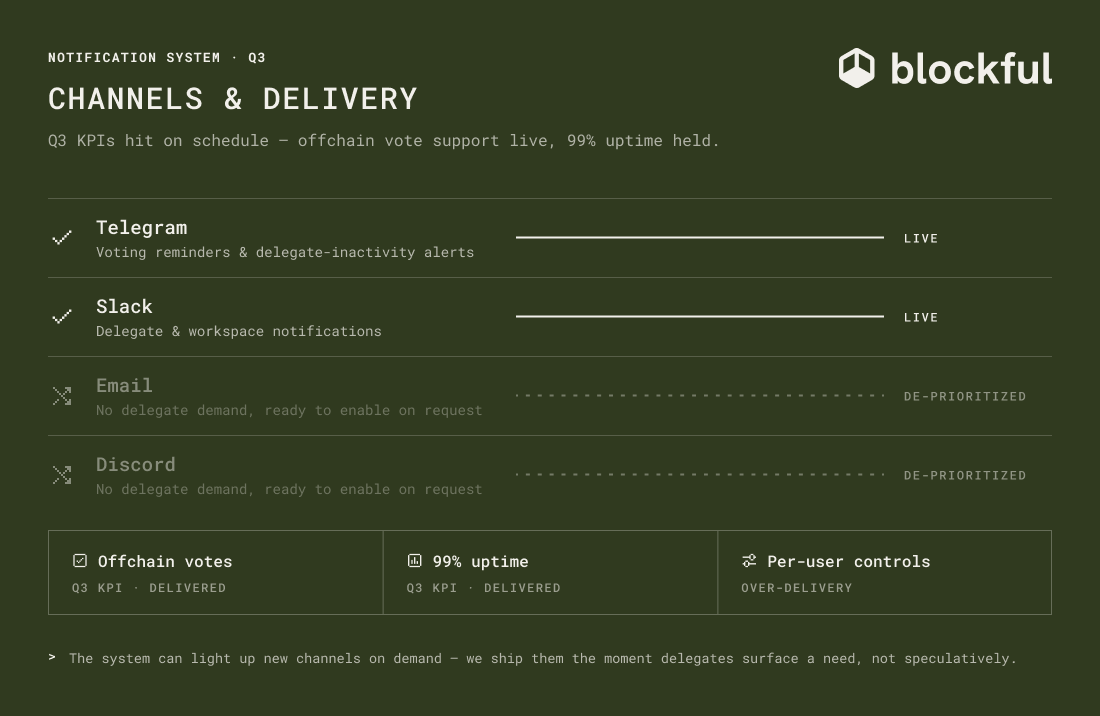The width and height of the screenshot is (1100, 716).
Task: Click 'Q3 KPI · DELIVERED' under Offchain votes
Action: coord(149,588)
